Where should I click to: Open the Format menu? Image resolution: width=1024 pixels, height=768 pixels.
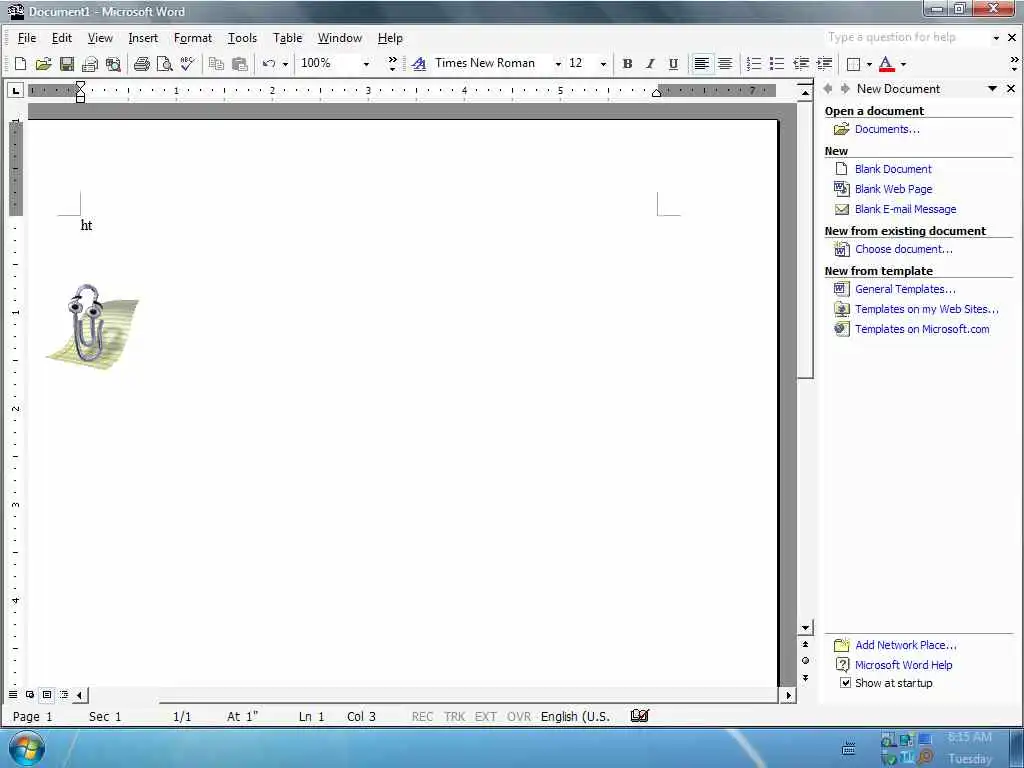[193, 38]
